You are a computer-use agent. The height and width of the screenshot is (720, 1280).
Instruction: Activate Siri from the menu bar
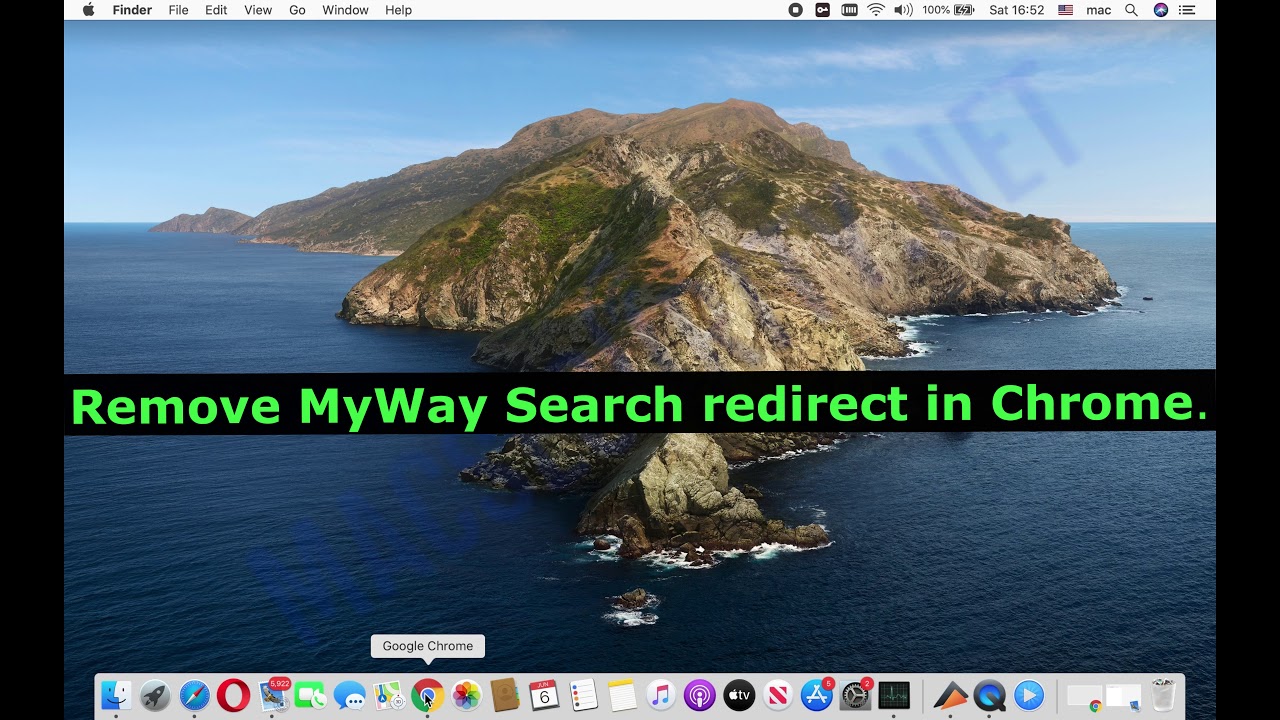tap(1160, 10)
